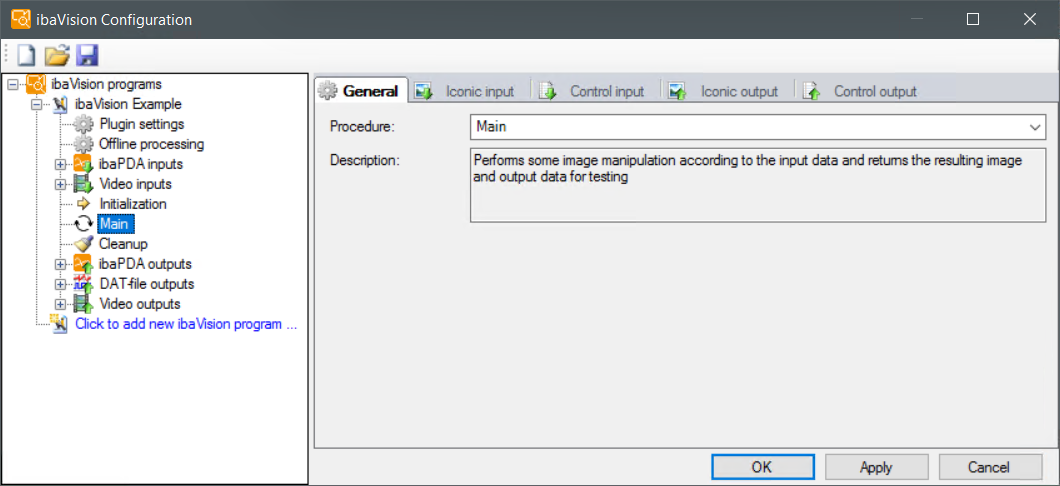The width and height of the screenshot is (1060, 486).
Task: Click the Offline processing gear icon
Action: pos(83,144)
